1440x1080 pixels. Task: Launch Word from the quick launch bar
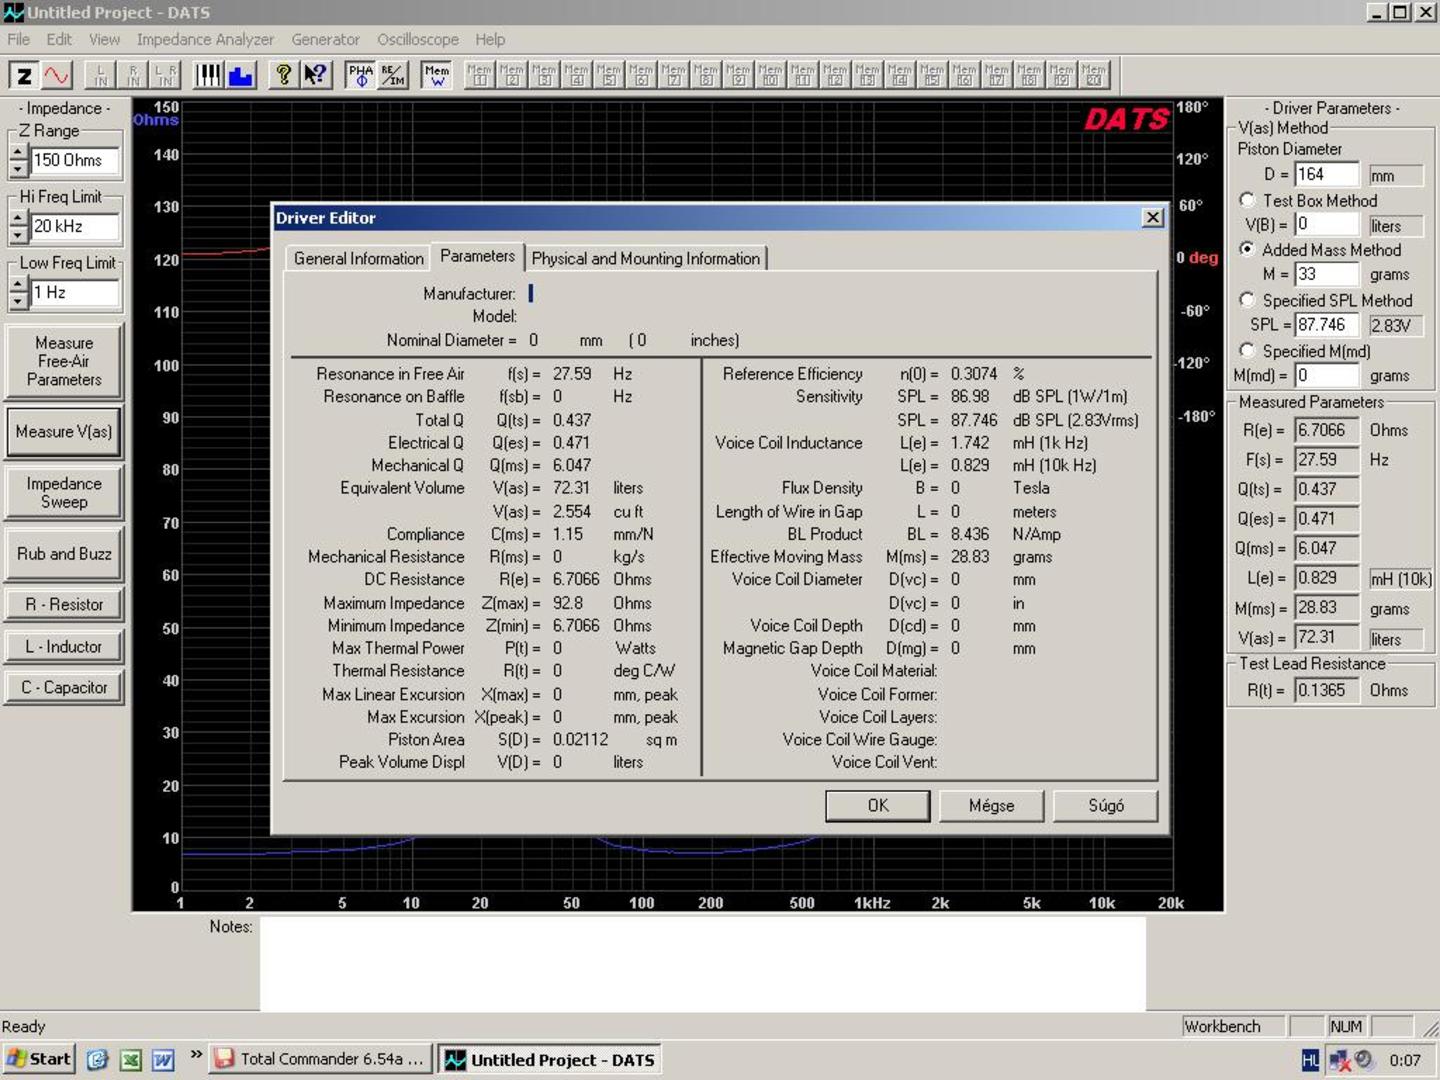pyautogui.click(x=163, y=1060)
